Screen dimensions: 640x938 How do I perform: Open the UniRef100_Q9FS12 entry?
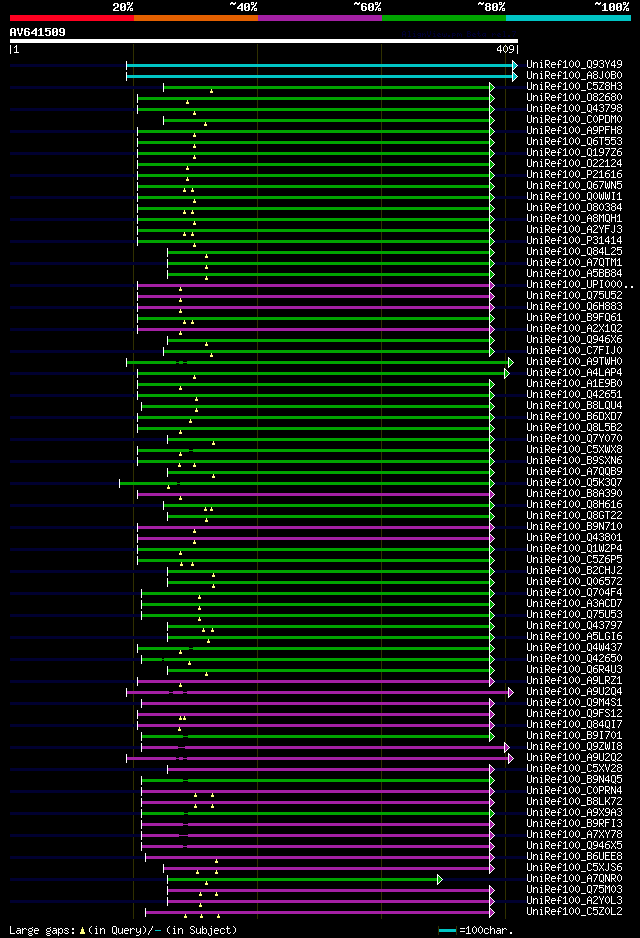(x=574, y=713)
